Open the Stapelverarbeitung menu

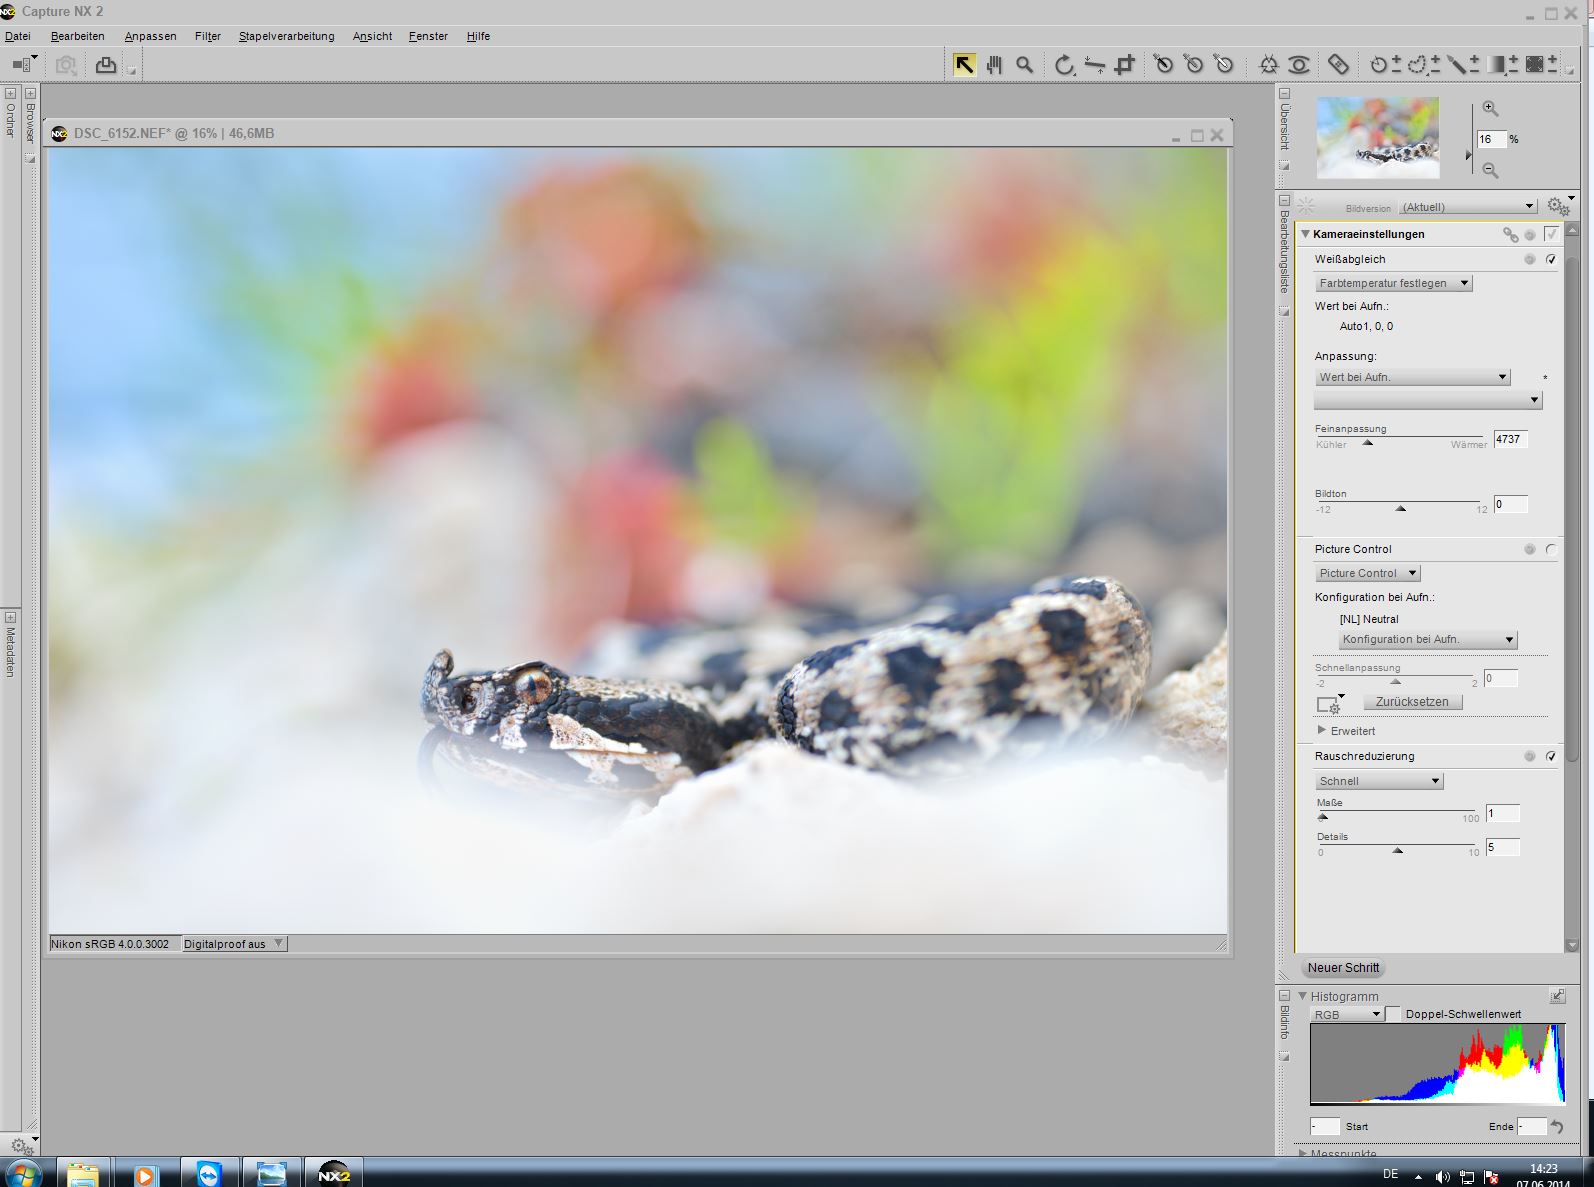(286, 36)
